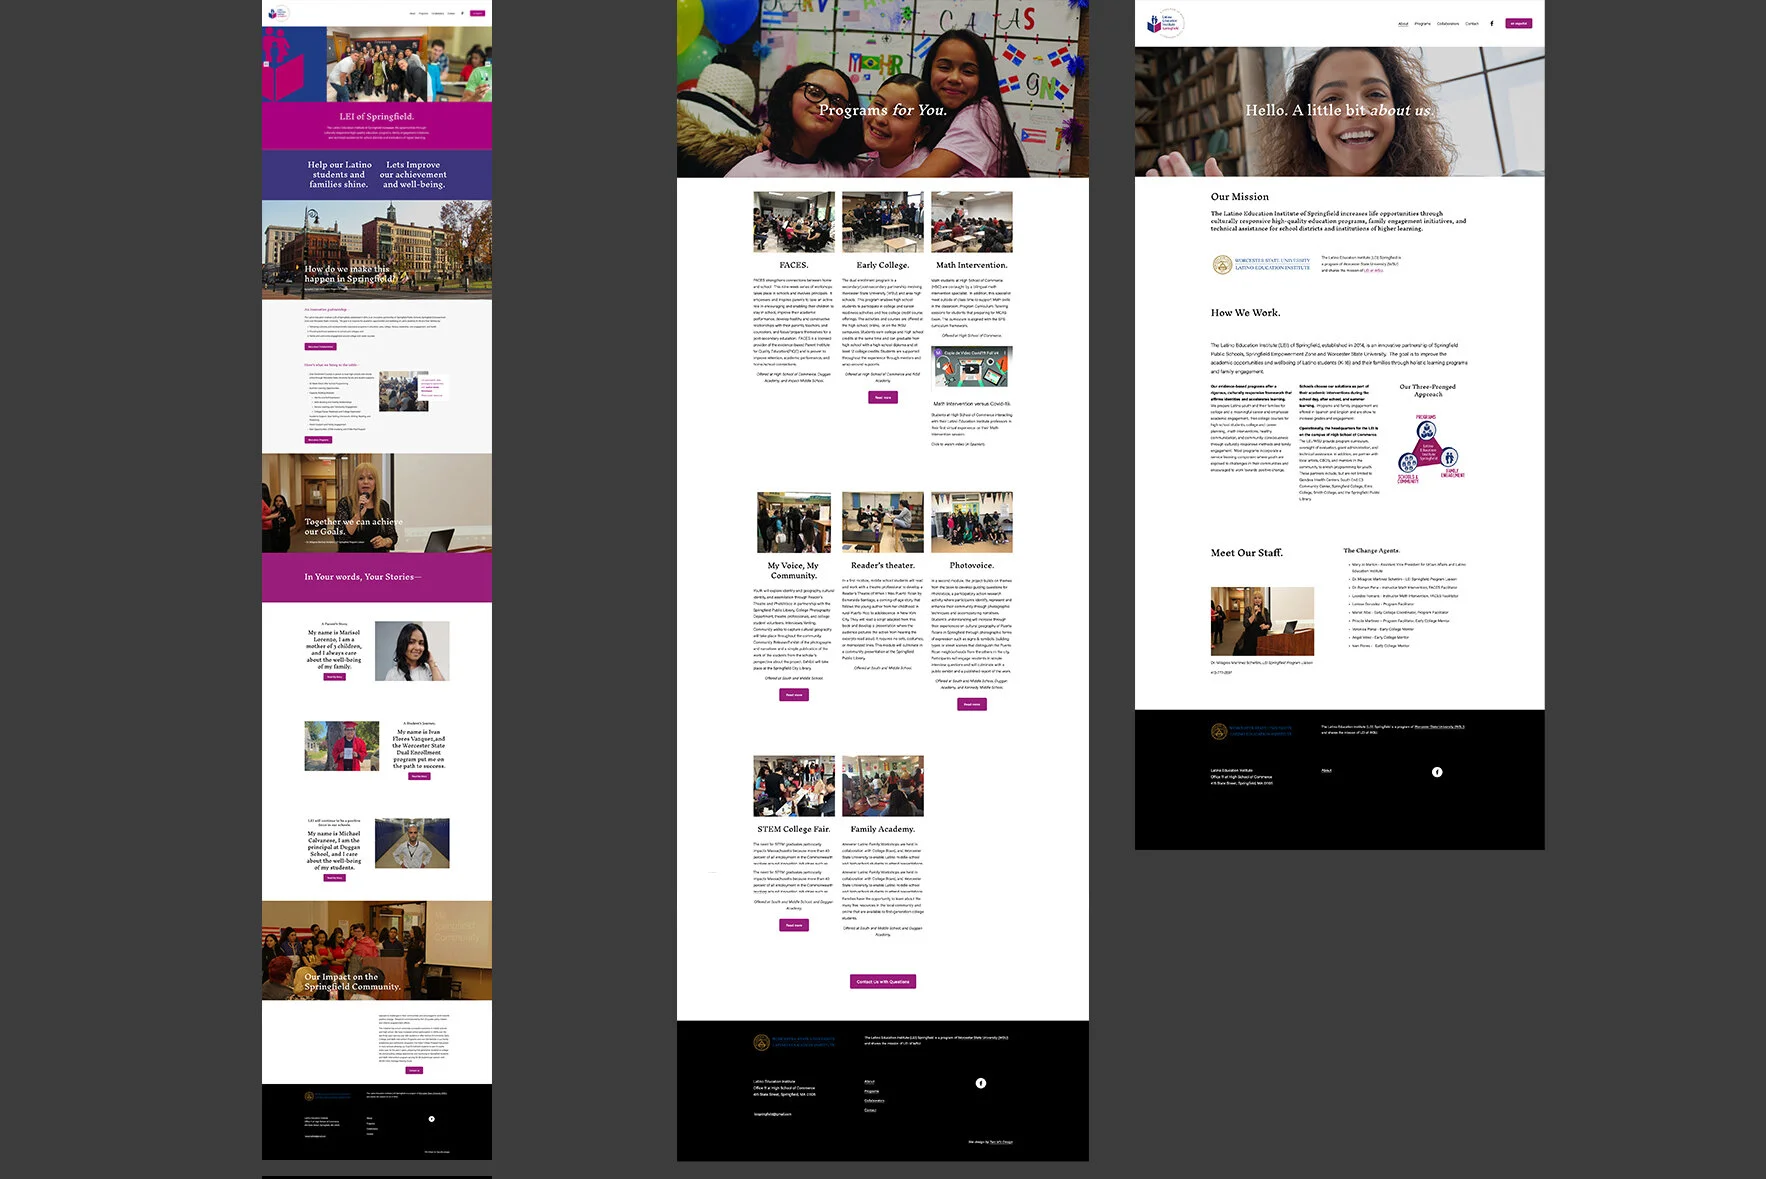Click the Meet Our Staff speaker photo

tap(1262, 621)
